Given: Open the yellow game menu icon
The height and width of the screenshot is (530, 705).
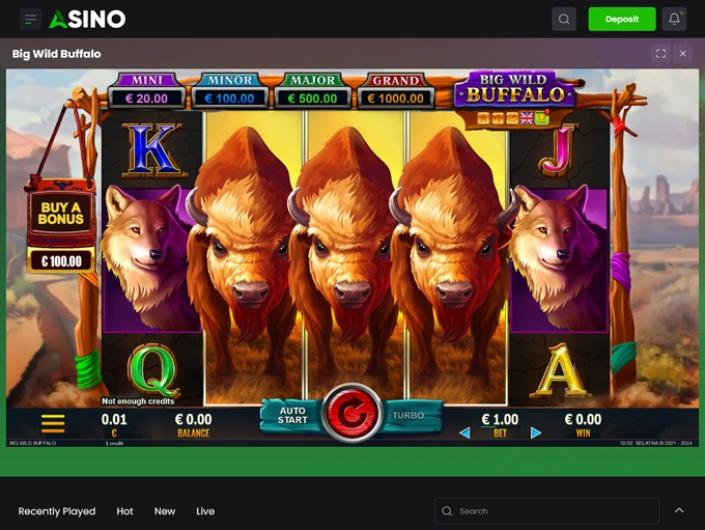Looking at the screenshot, I should point(53,423).
